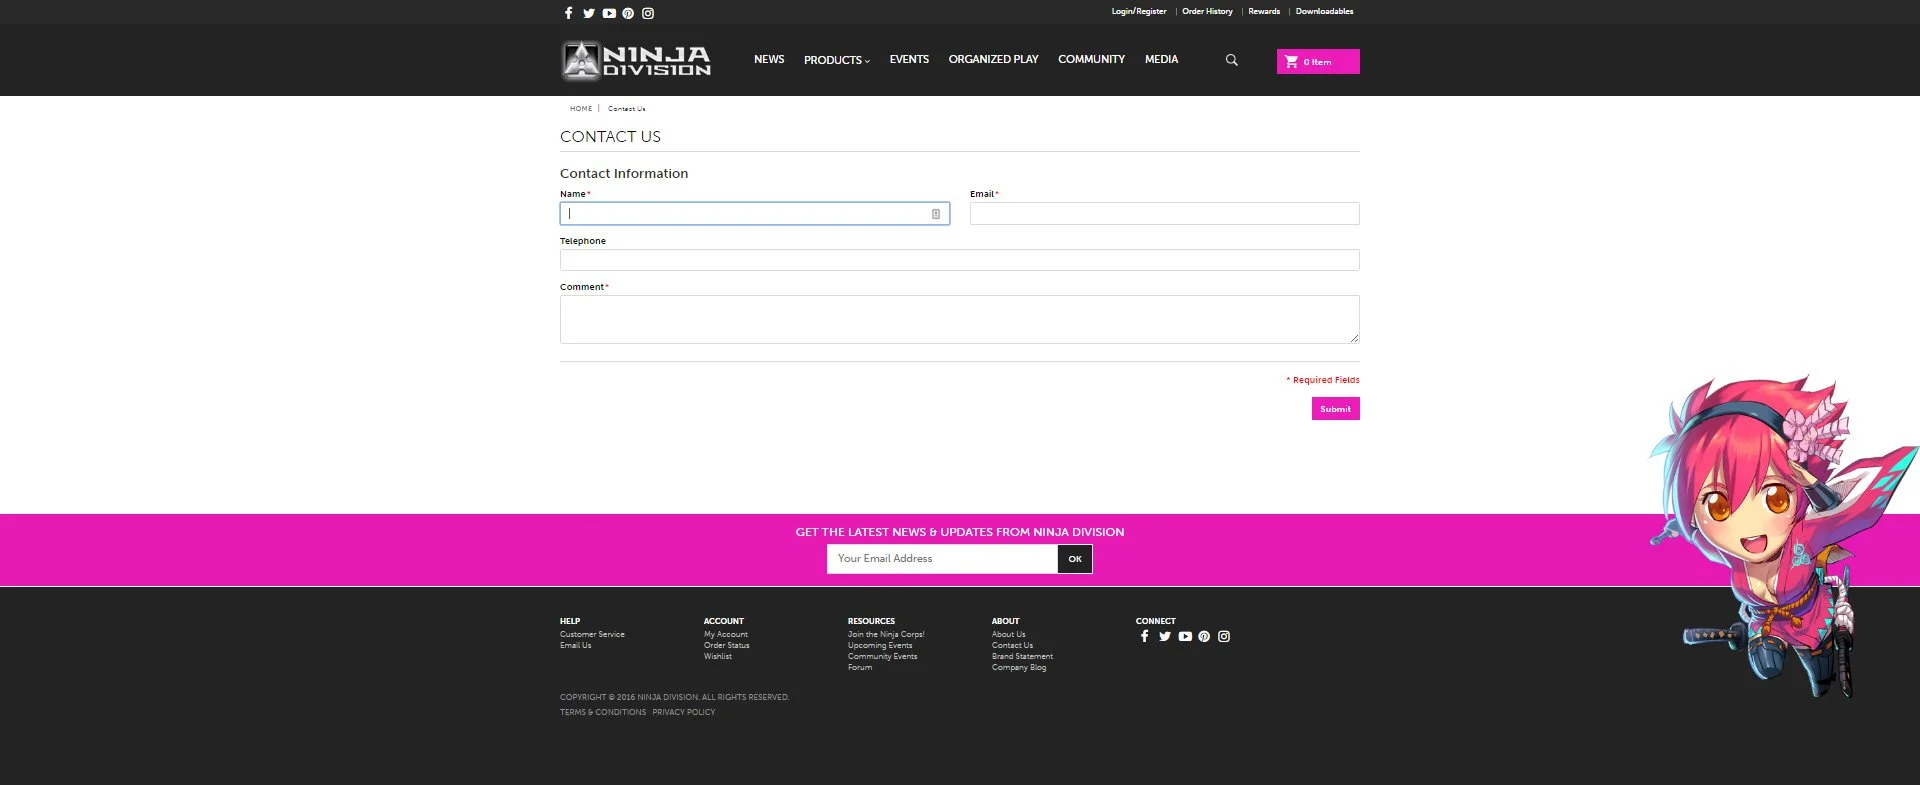Open the Company Blog footer link
This screenshot has width=1920, height=785.
tap(1019, 668)
